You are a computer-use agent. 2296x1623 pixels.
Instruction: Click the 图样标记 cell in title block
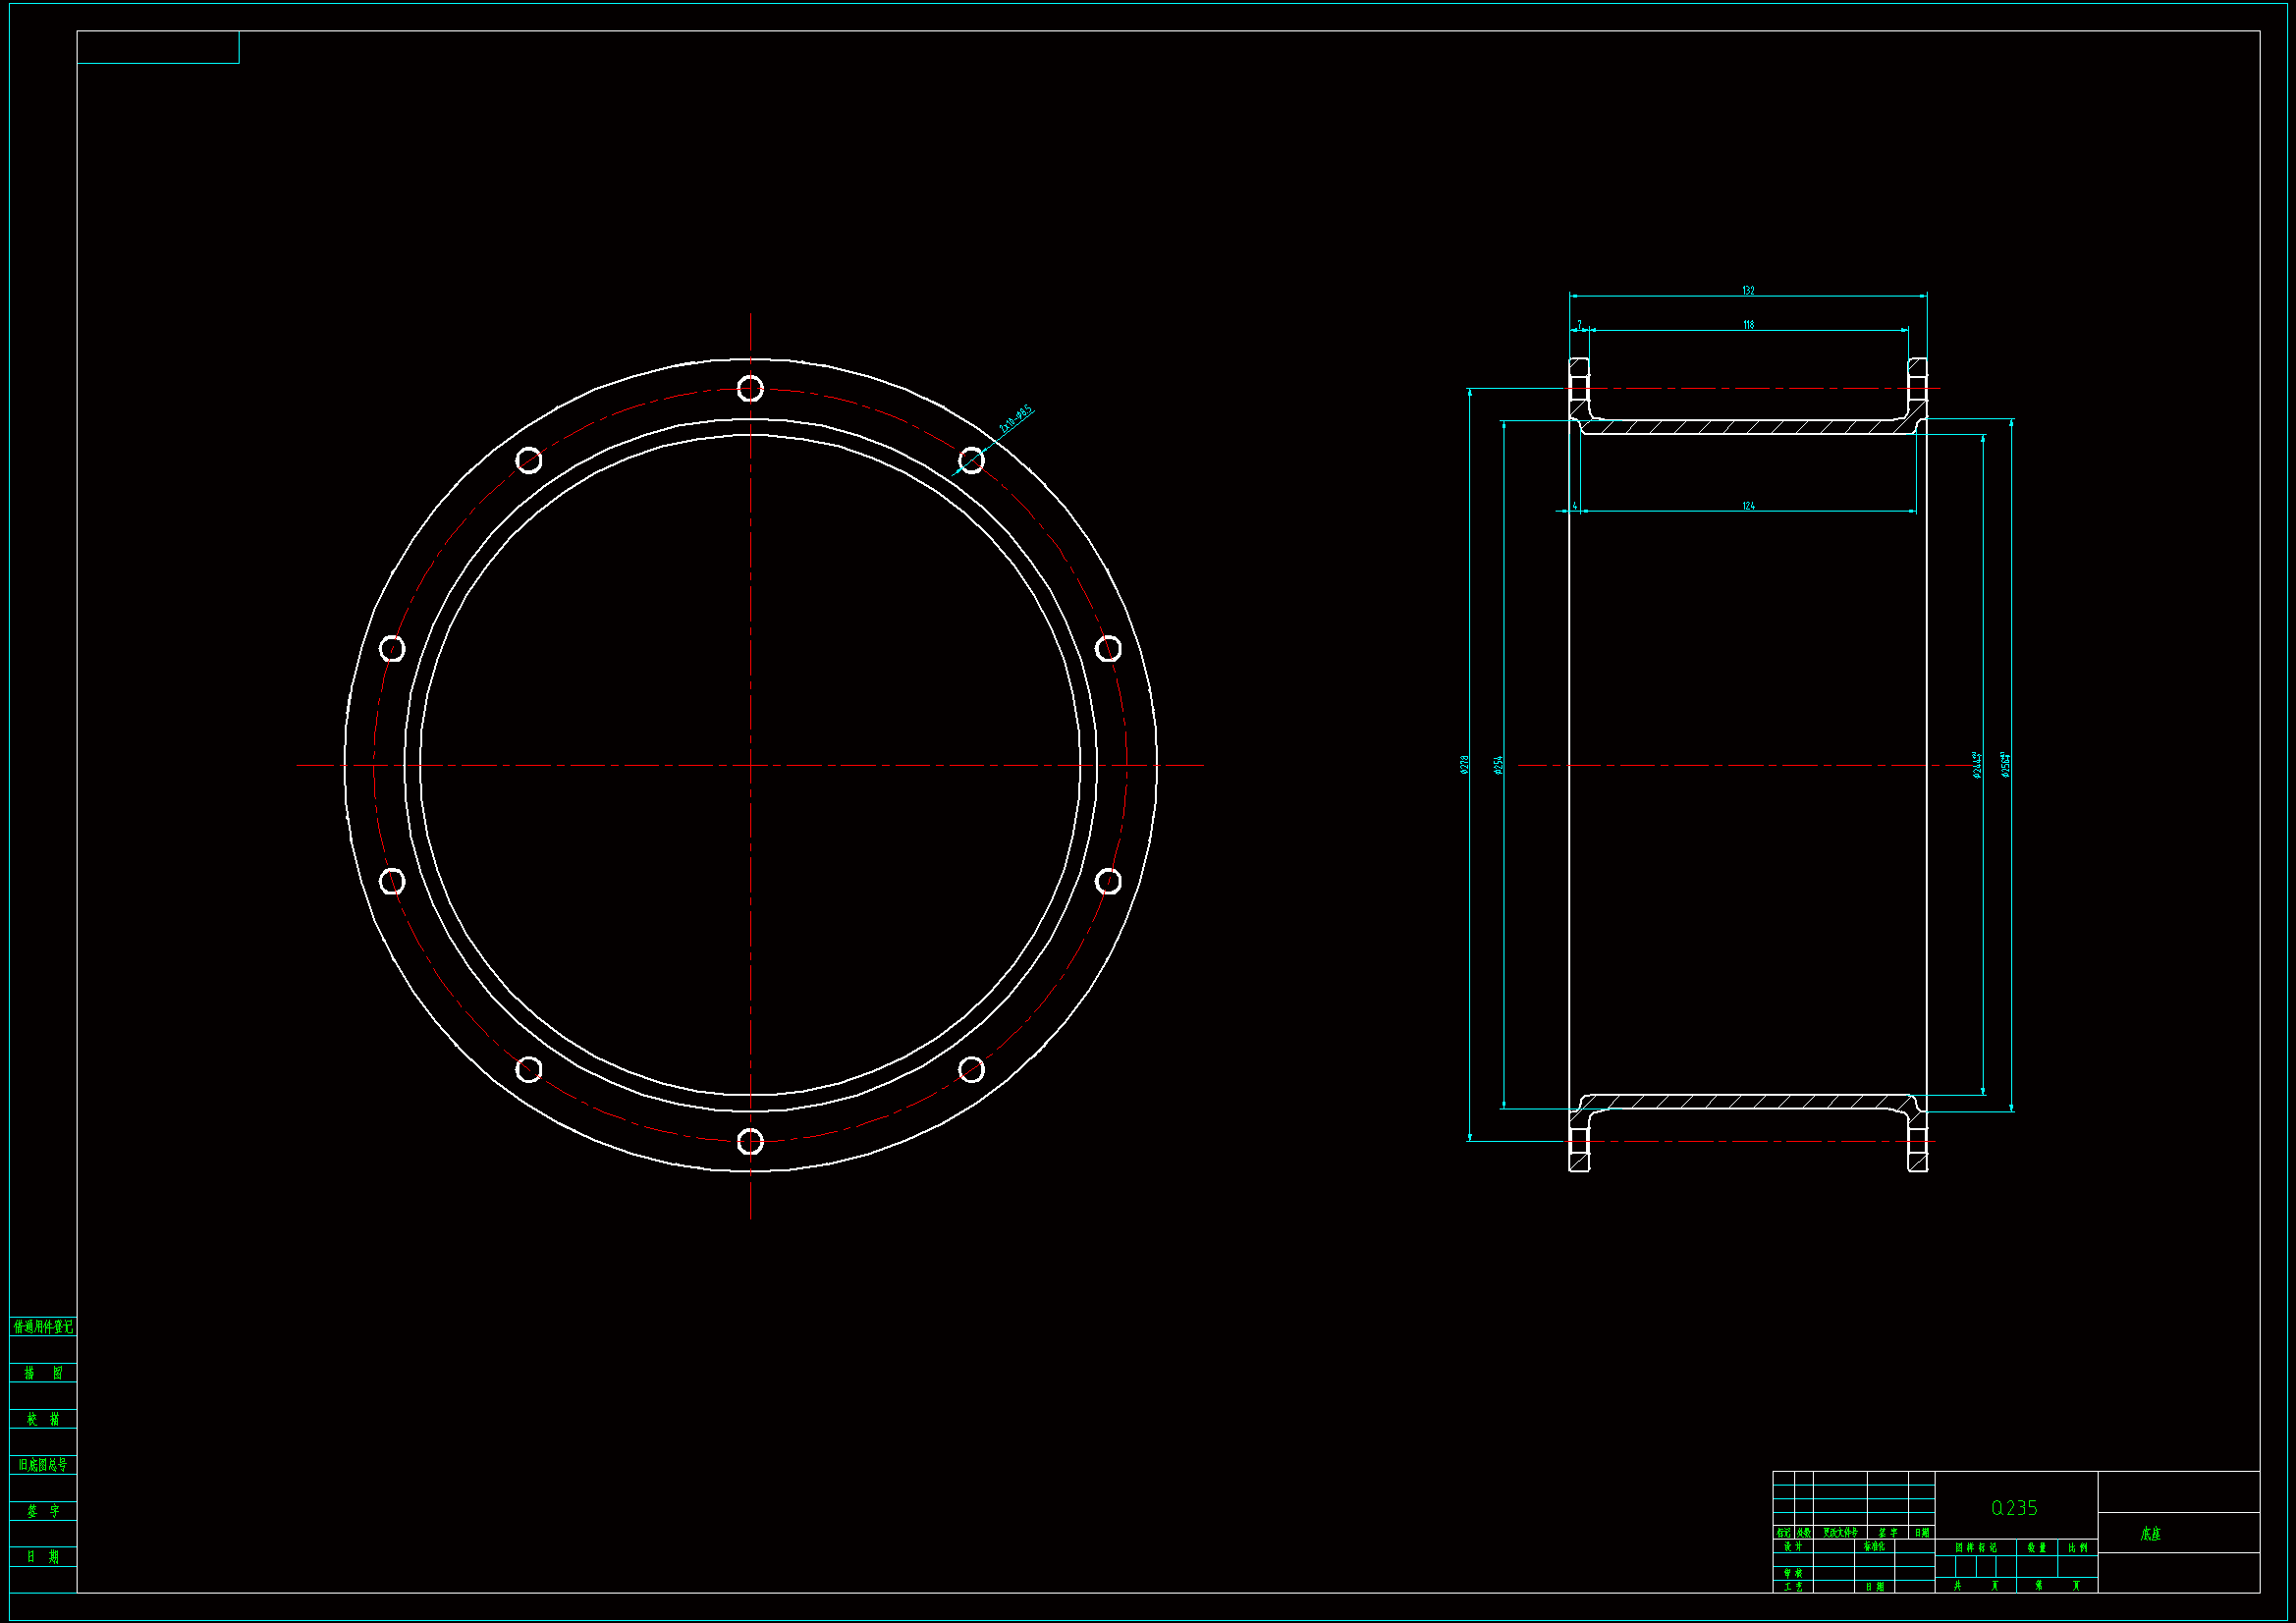point(1975,1548)
